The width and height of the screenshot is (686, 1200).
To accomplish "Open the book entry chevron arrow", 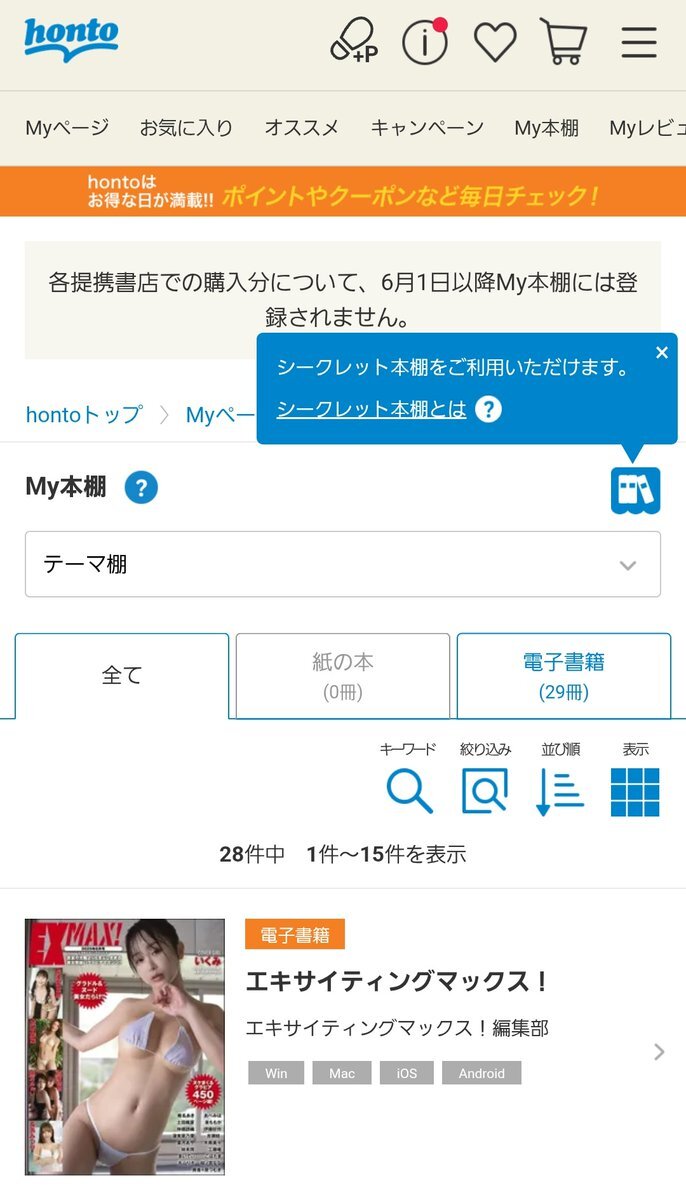I will pos(659,1051).
